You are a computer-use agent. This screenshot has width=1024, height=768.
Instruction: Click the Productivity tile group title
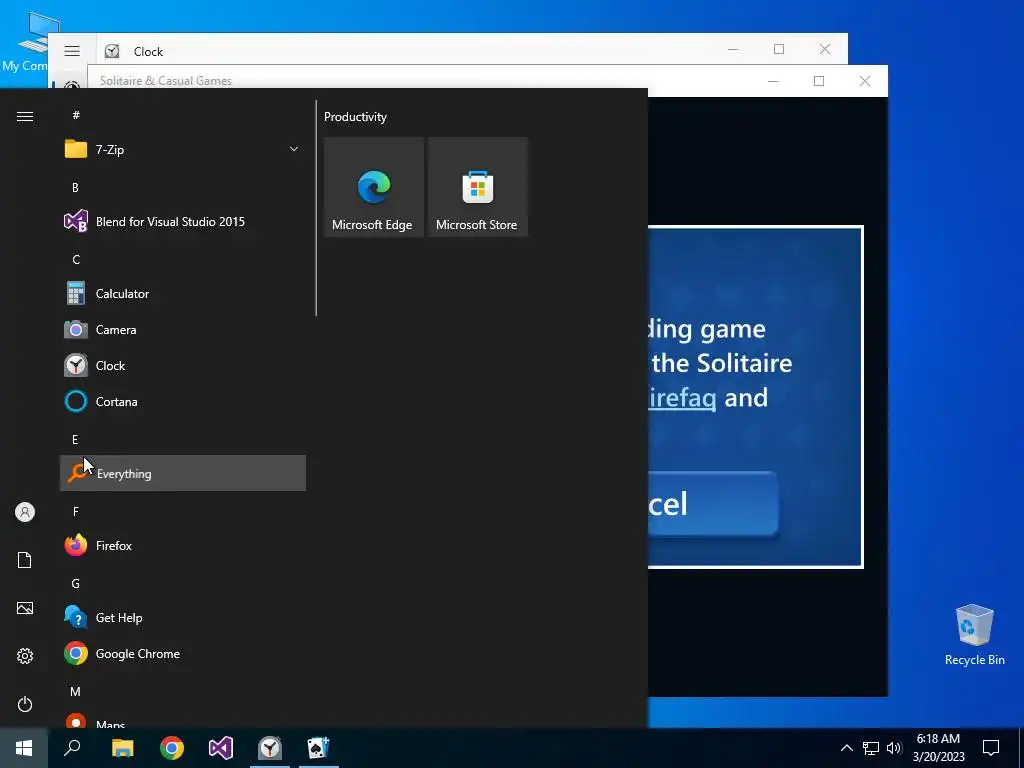tap(355, 117)
